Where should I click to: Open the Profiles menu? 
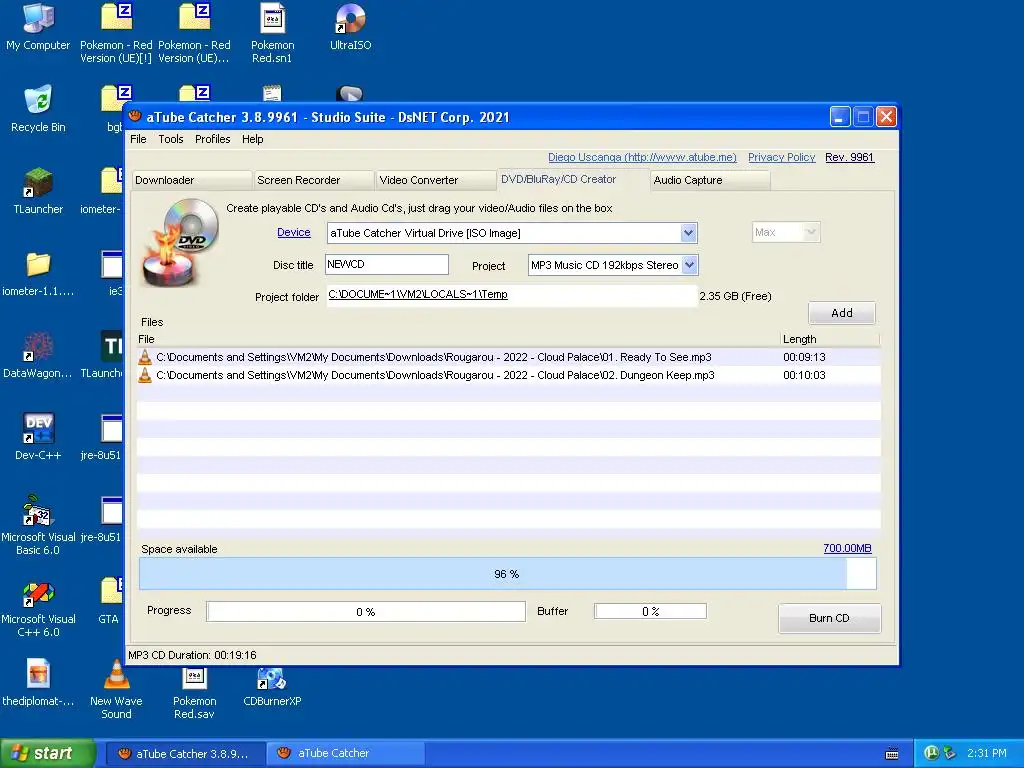(x=212, y=139)
